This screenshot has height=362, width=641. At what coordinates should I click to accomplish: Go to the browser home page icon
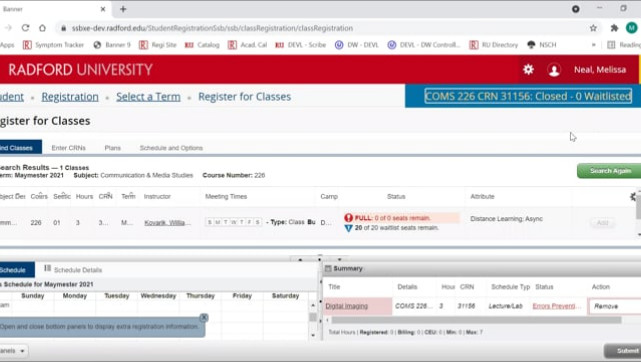[x=43, y=28]
